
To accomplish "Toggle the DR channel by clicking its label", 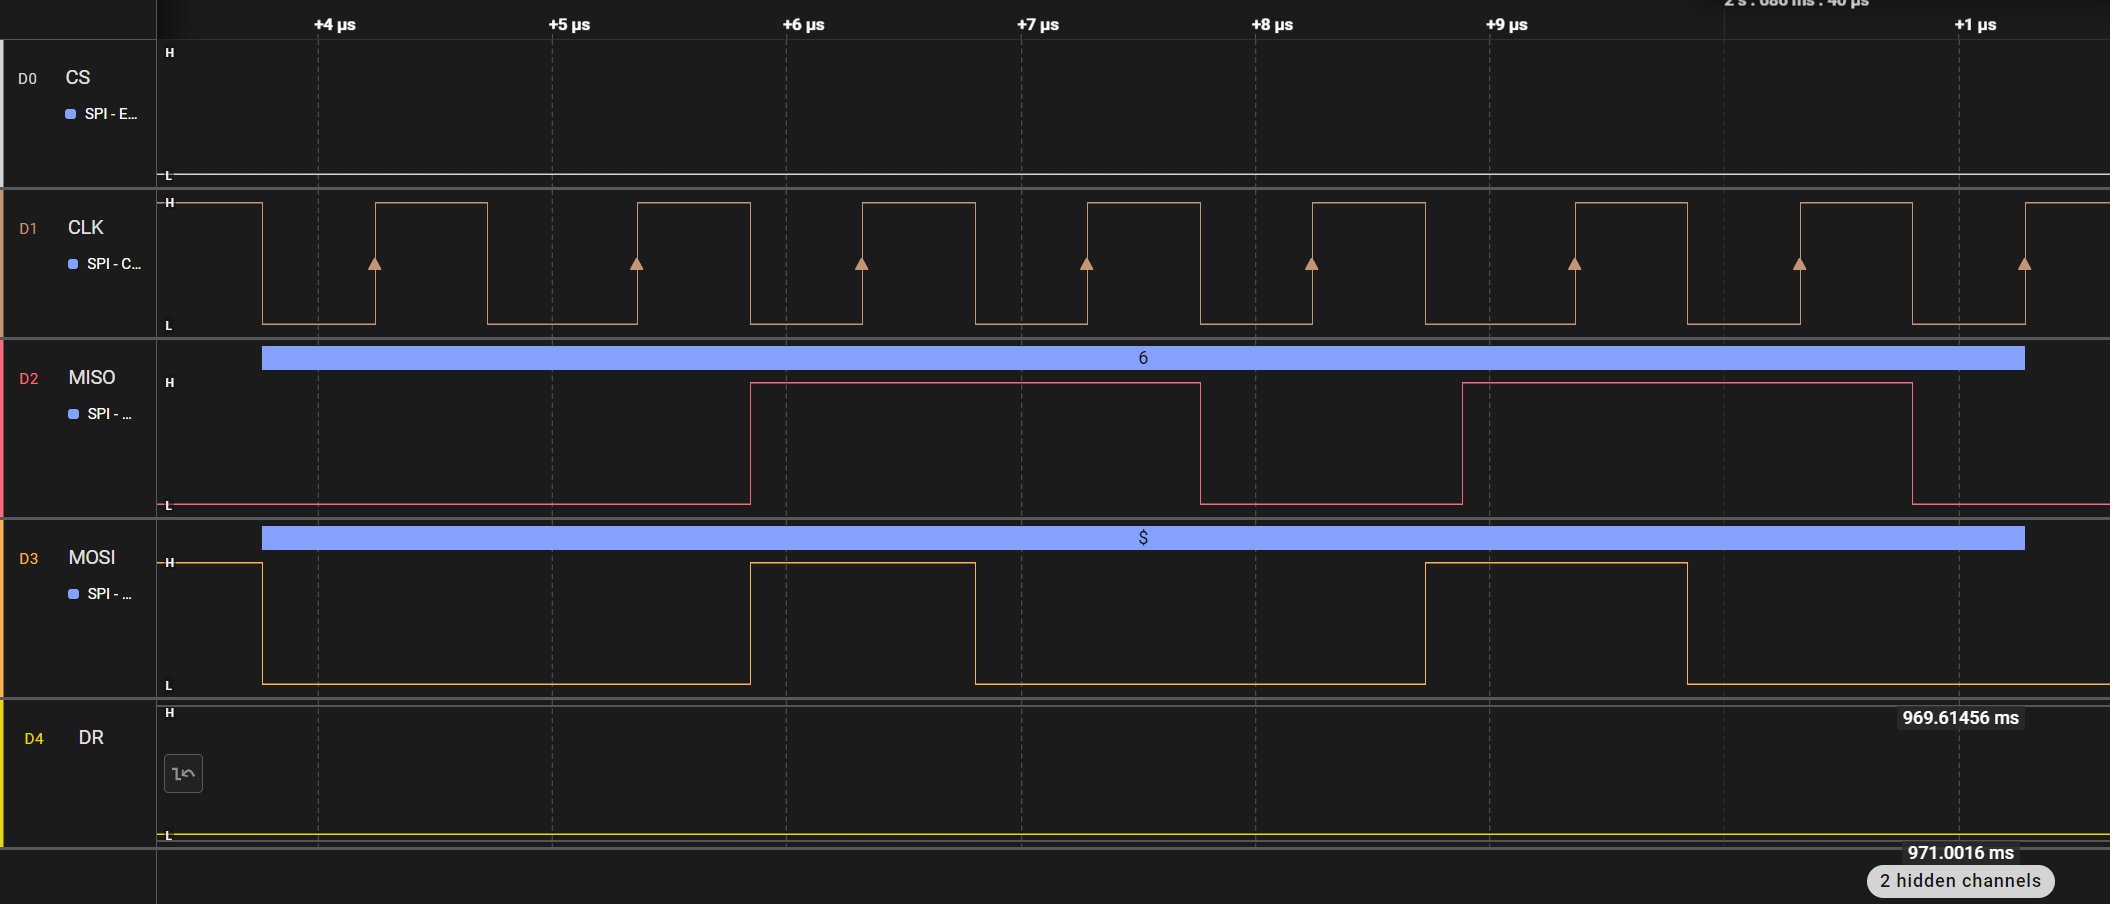I will 92,738.
